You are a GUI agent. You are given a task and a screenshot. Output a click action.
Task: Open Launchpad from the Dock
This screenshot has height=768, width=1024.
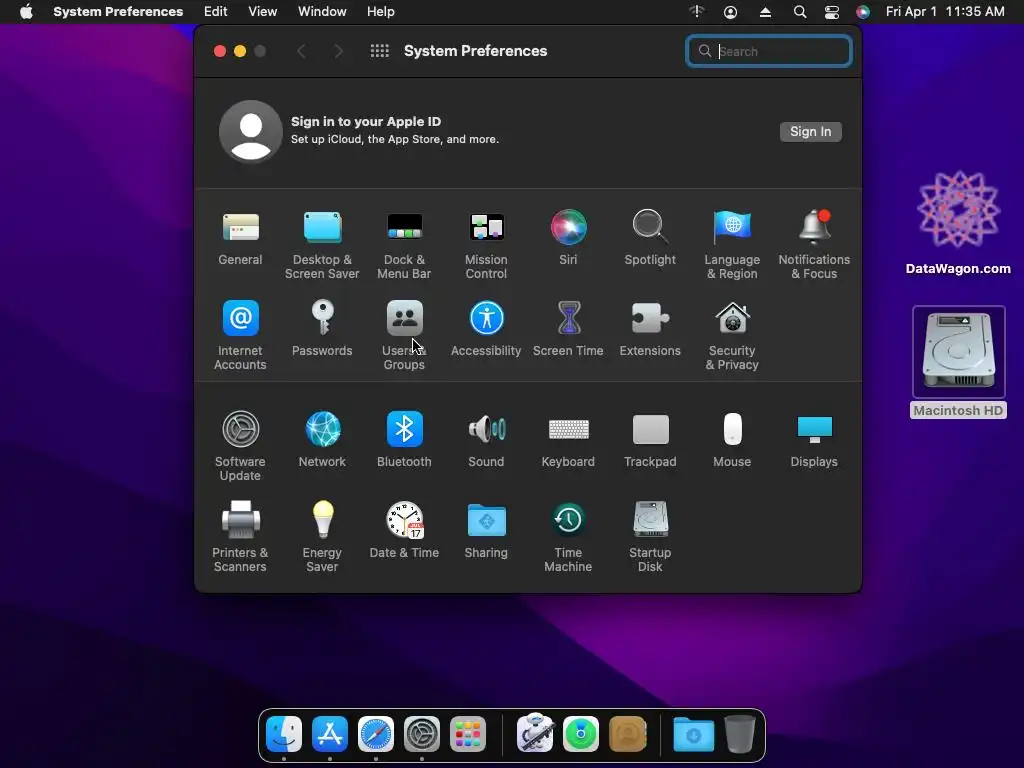pyautogui.click(x=468, y=734)
